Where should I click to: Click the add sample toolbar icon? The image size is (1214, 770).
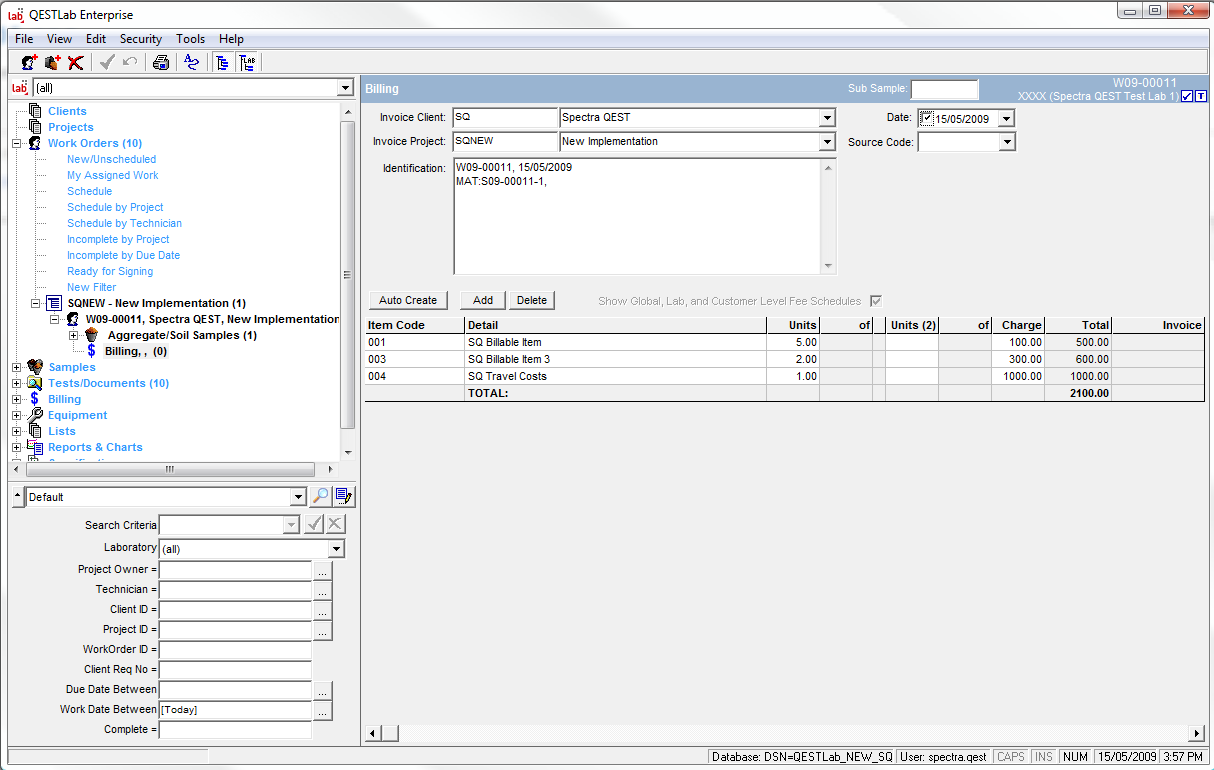point(53,63)
